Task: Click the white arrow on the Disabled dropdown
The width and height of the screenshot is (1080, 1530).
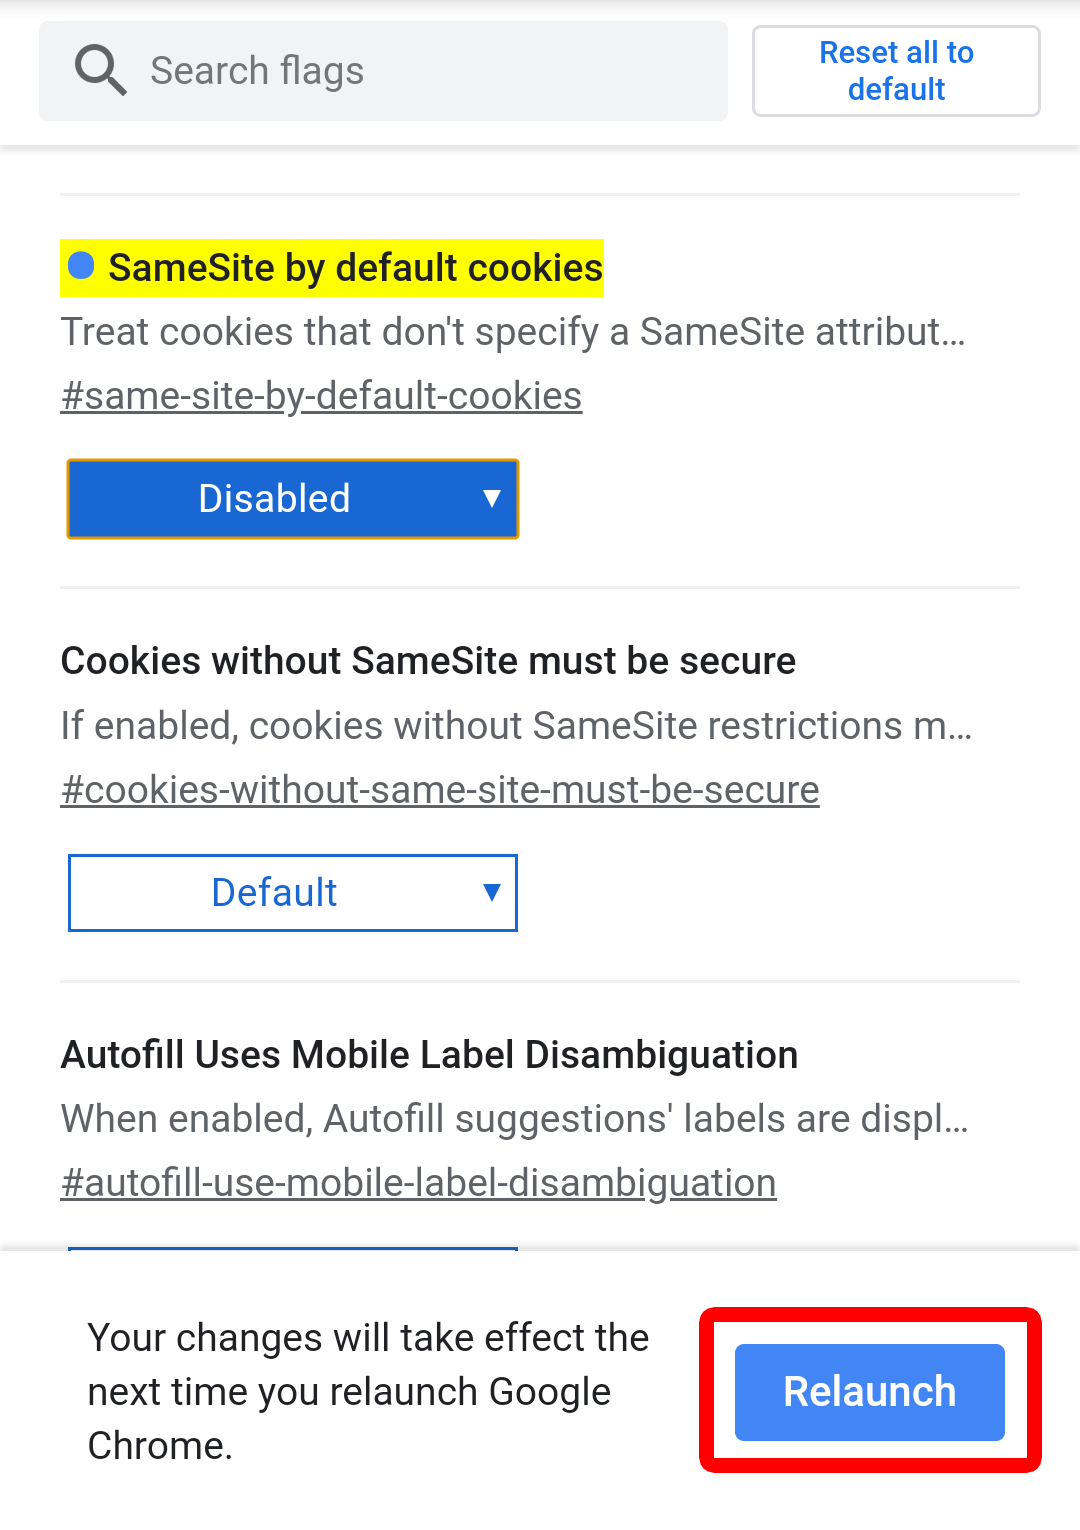Action: [x=491, y=498]
